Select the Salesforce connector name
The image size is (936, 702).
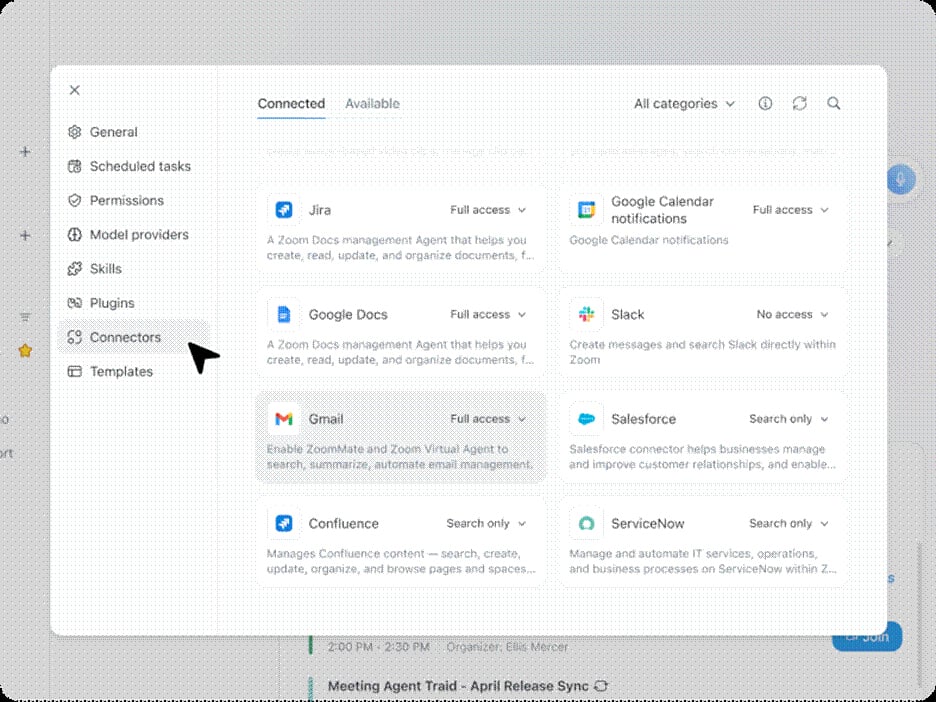[x=644, y=419]
